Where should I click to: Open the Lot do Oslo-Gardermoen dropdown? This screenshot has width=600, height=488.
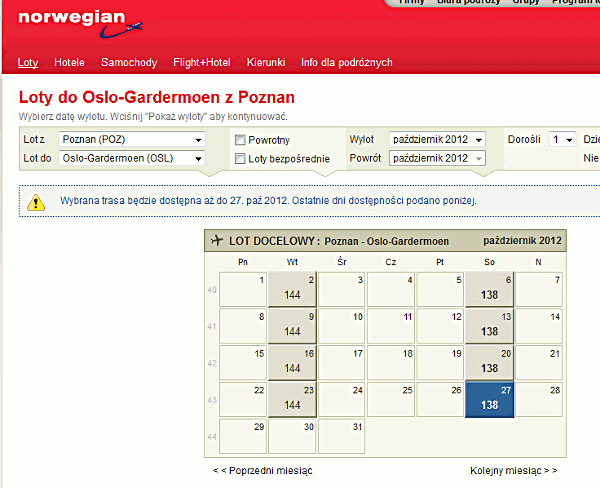pyautogui.click(x=132, y=158)
